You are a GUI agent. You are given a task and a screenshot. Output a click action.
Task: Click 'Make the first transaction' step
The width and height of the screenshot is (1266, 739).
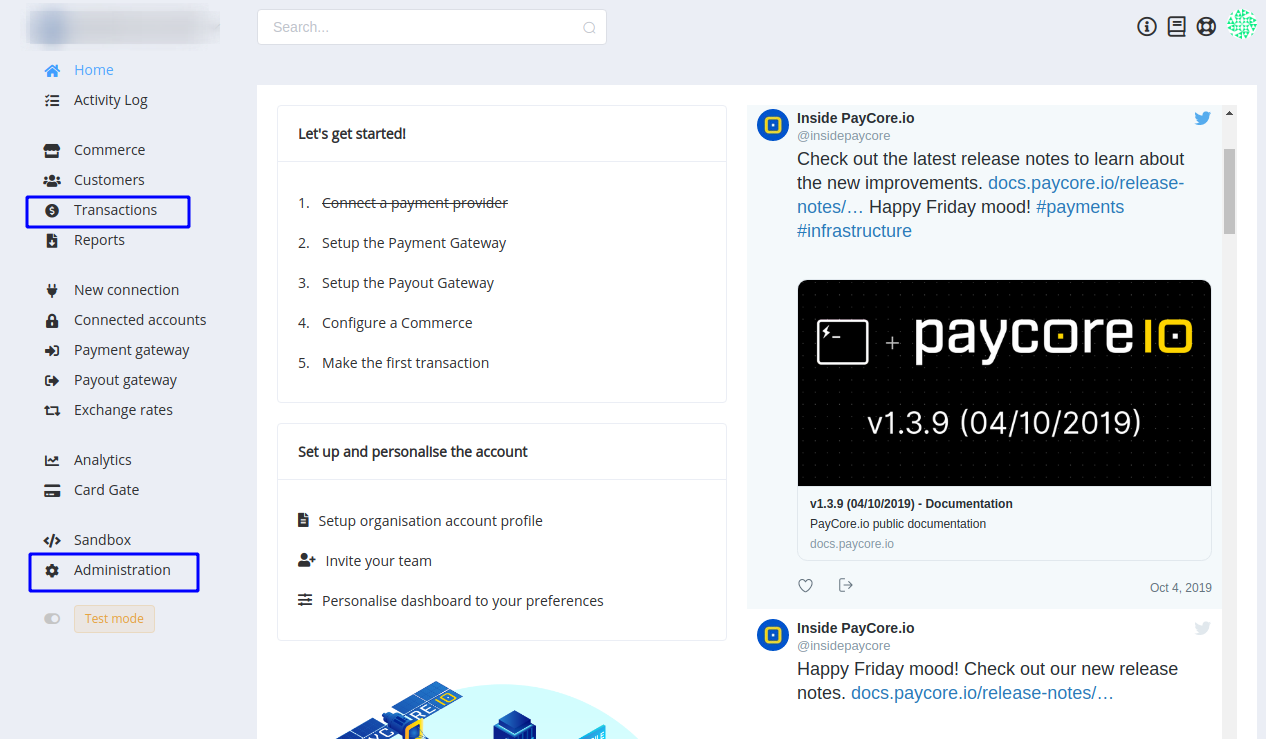point(406,363)
